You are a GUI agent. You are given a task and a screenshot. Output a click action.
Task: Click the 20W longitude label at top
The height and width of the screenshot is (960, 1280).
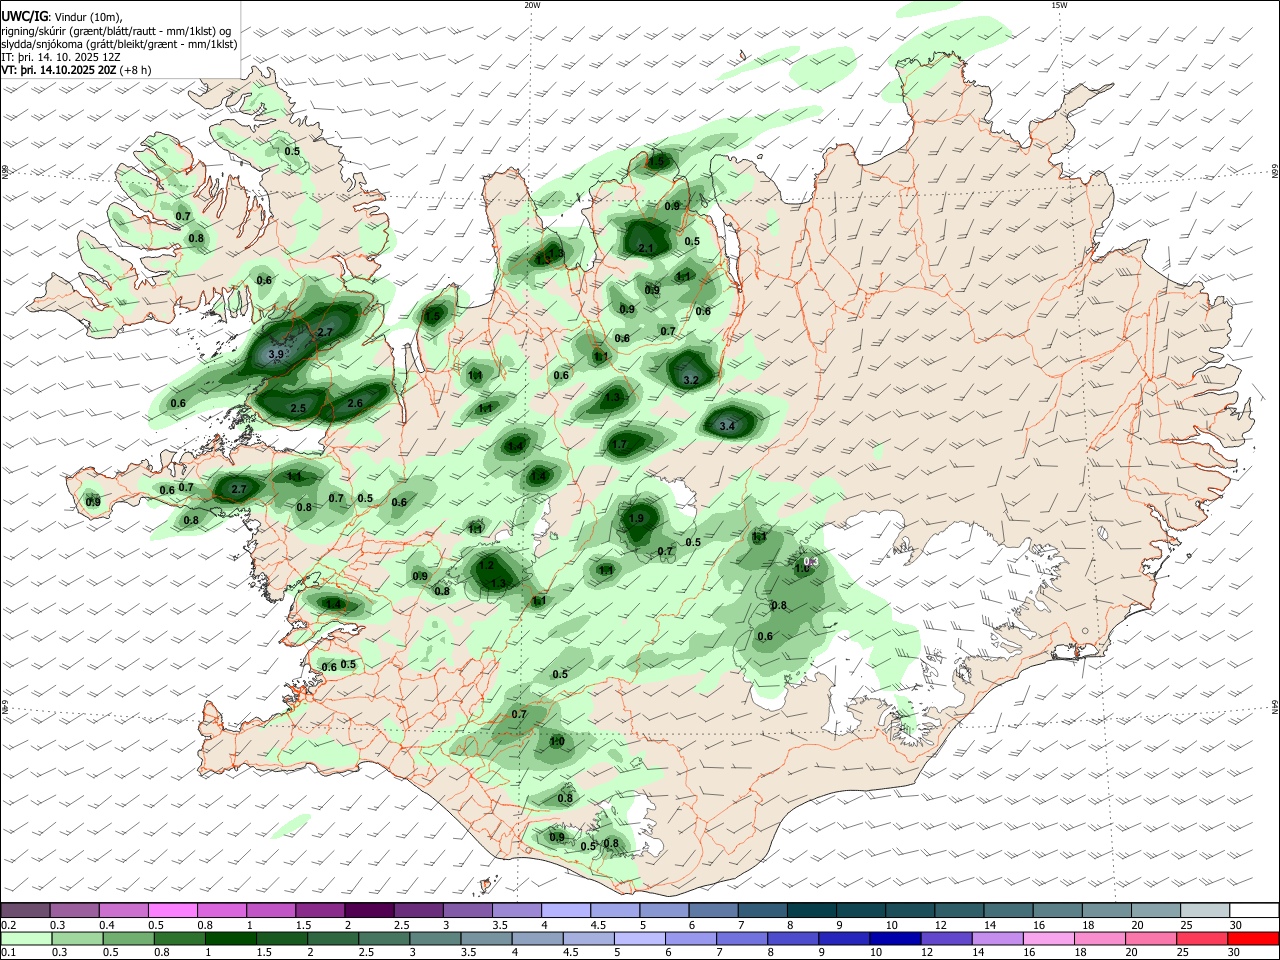(x=532, y=5)
